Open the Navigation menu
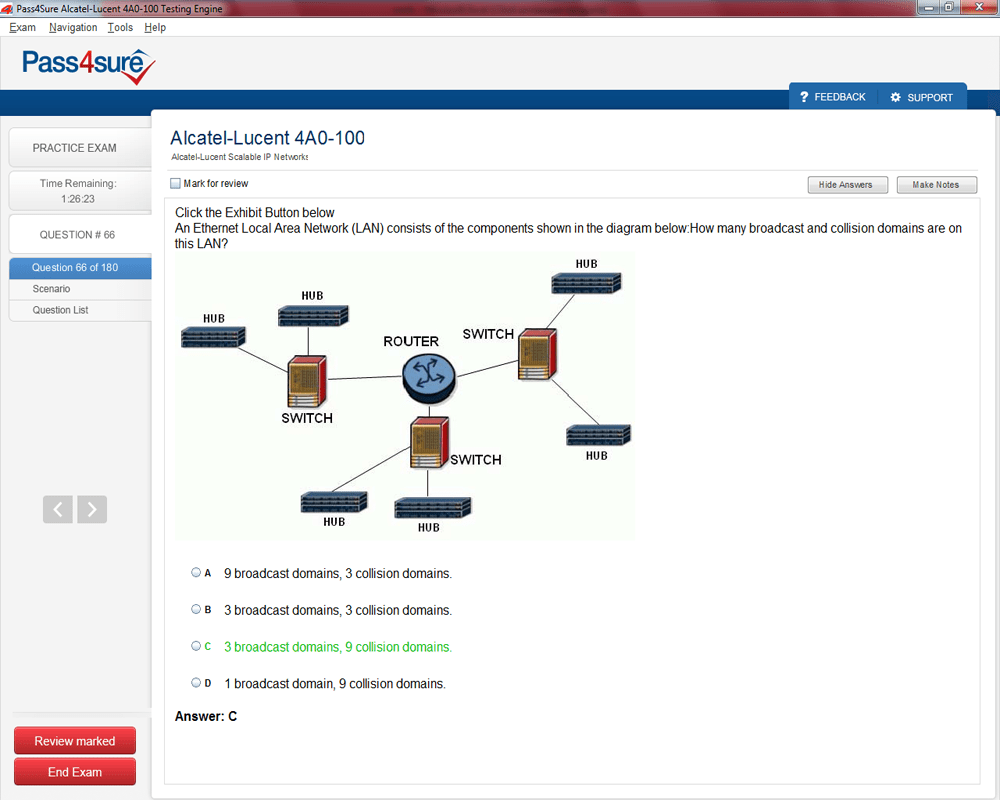The width and height of the screenshot is (1000, 800). pos(73,28)
